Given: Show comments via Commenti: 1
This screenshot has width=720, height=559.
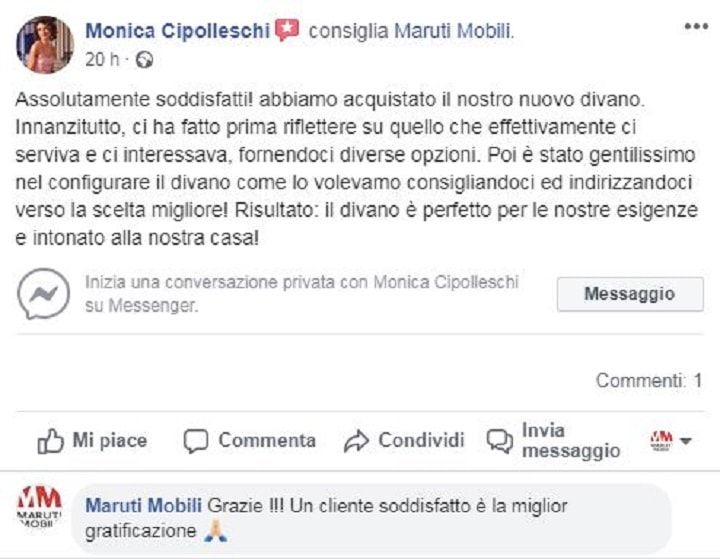Looking at the screenshot, I should (x=648, y=380).
